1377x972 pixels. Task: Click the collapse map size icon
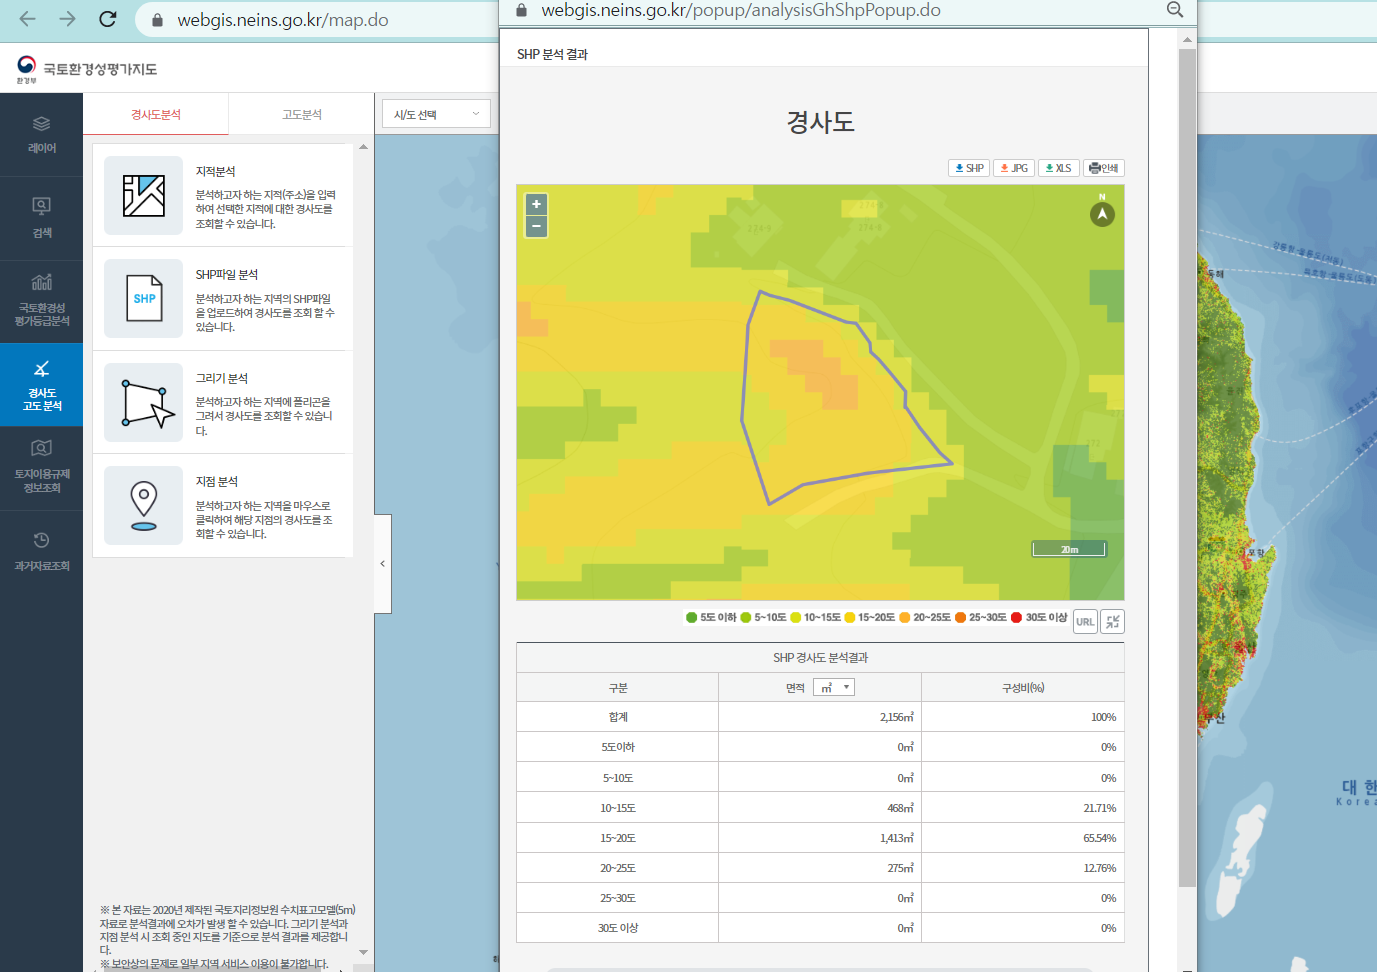(x=1113, y=621)
